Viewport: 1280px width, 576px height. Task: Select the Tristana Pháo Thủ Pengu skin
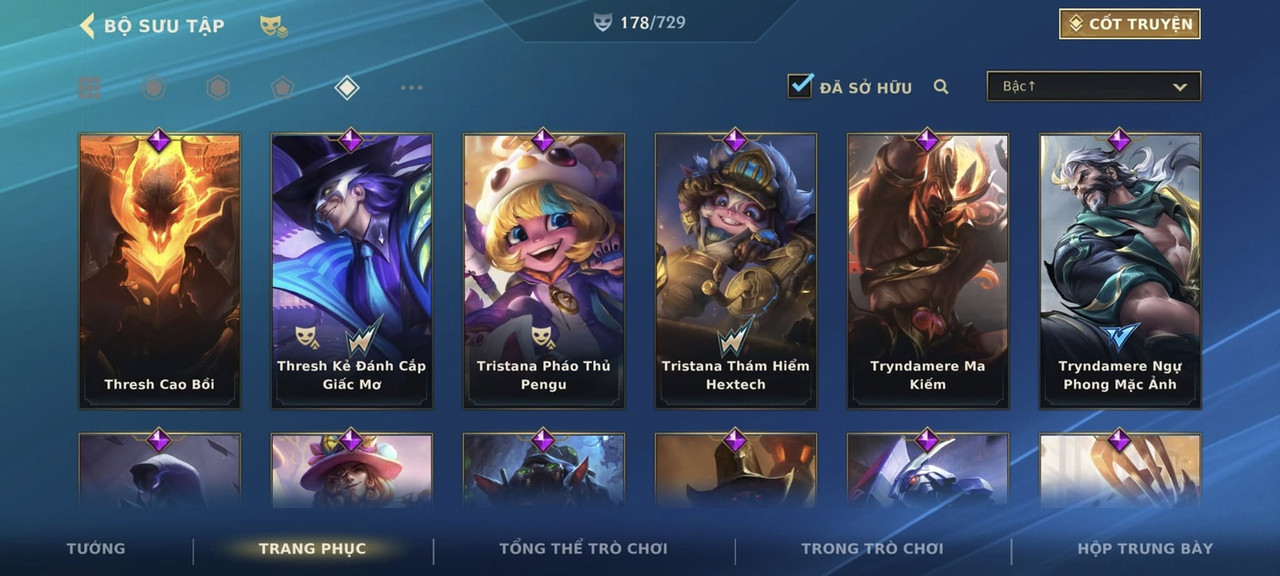click(544, 271)
